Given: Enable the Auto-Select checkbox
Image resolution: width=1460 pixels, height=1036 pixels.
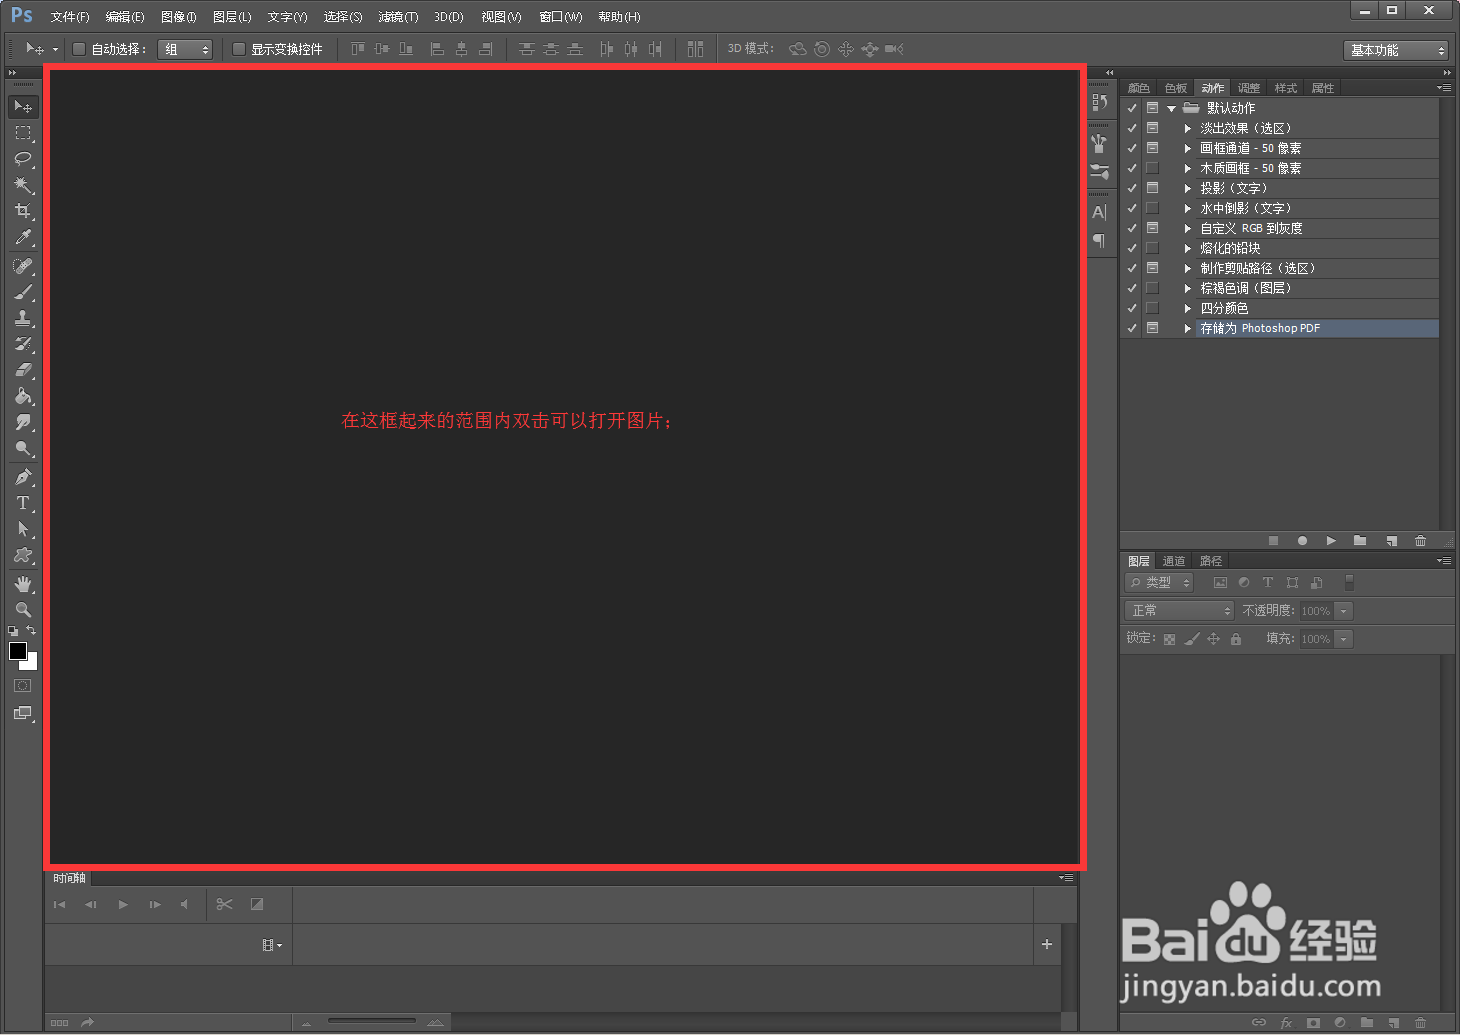Looking at the screenshot, I should [79, 49].
